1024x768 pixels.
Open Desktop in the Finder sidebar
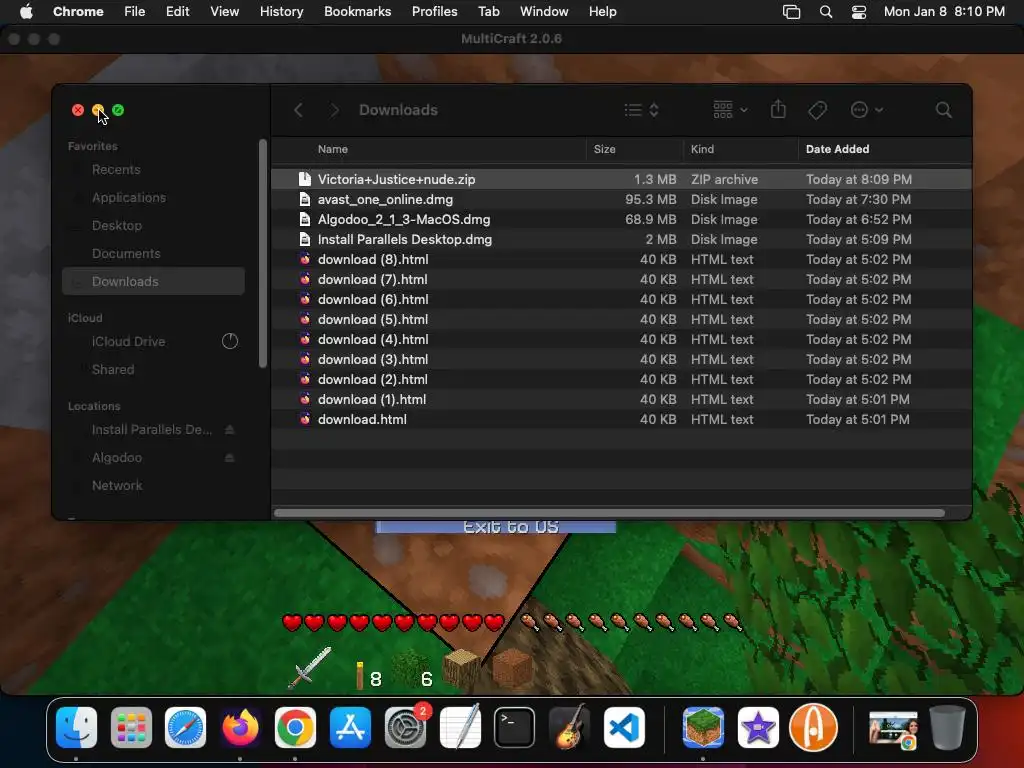(153, 225)
